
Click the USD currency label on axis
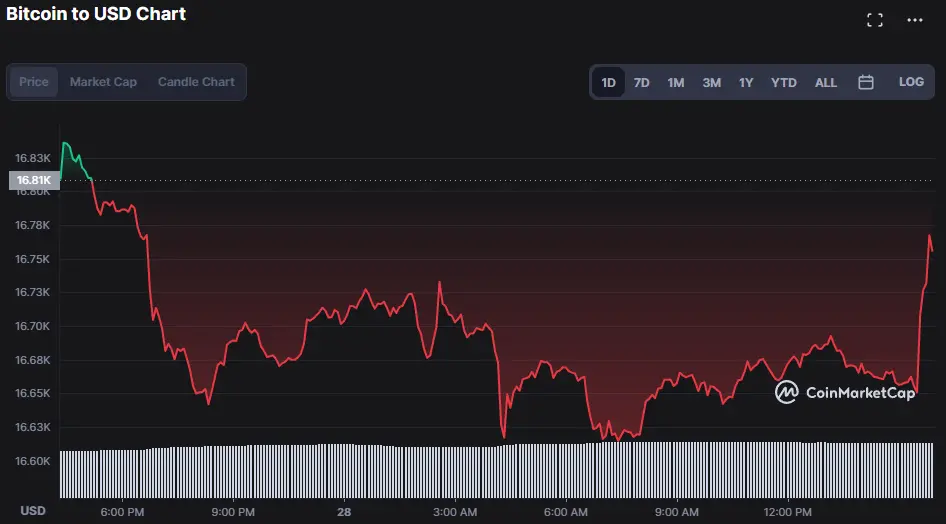pyautogui.click(x=33, y=511)
